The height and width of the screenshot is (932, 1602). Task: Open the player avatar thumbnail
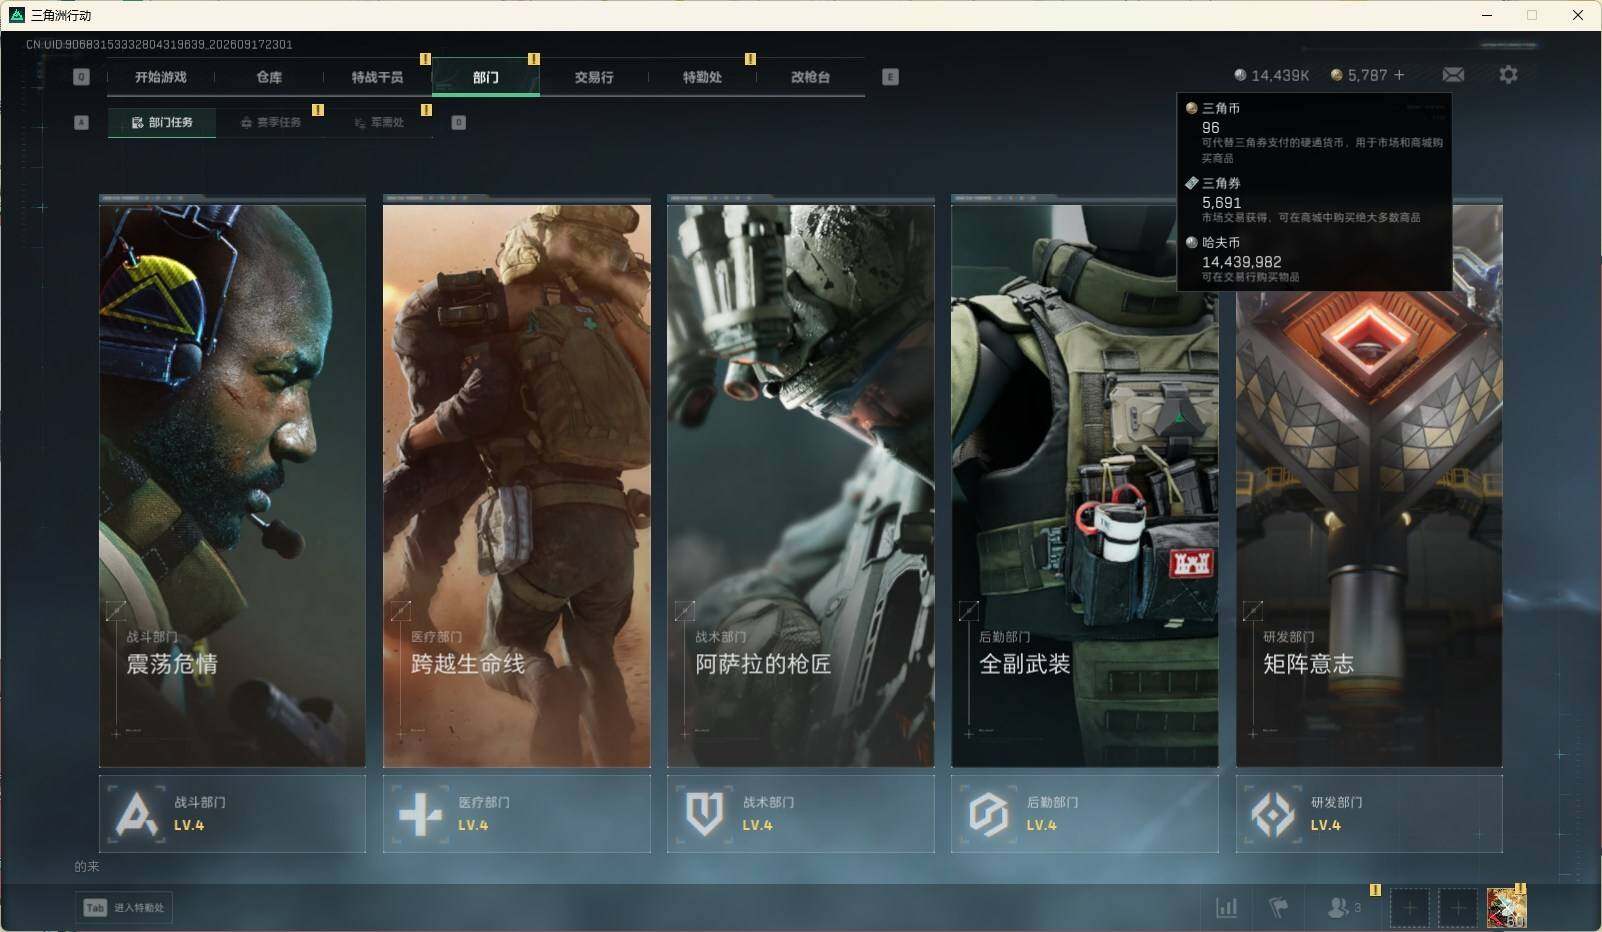[x=1506, y=908]
